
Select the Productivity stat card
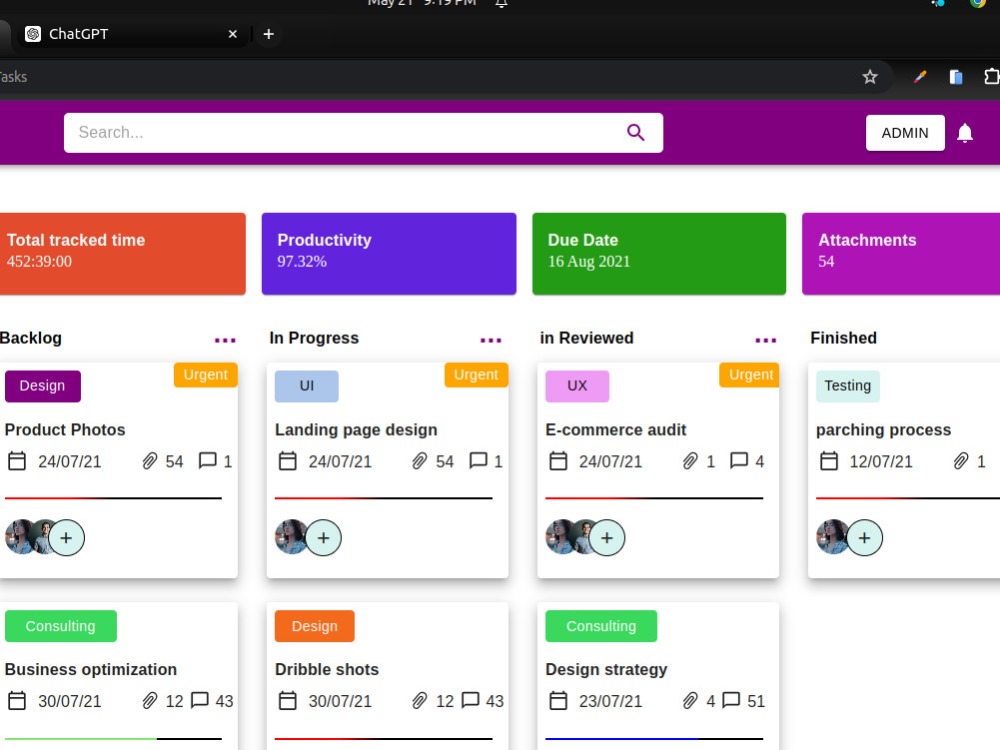[388, 253]
